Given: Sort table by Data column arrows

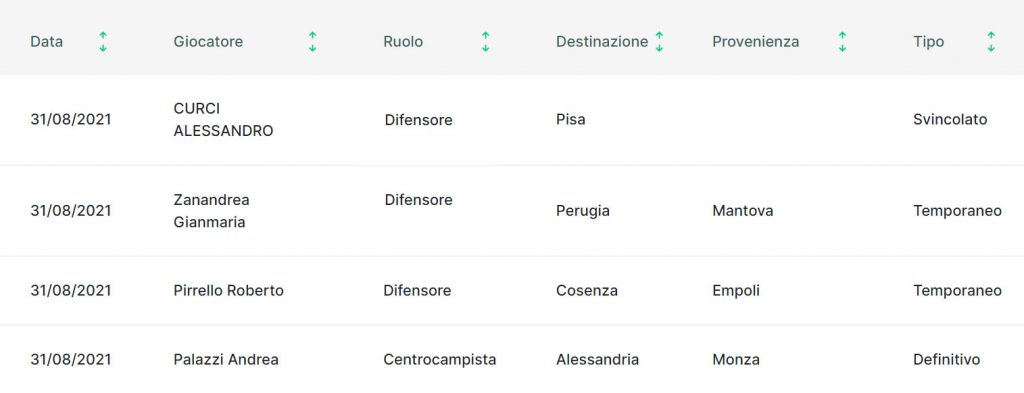Looking at the screenshot, I should (103, 42).
